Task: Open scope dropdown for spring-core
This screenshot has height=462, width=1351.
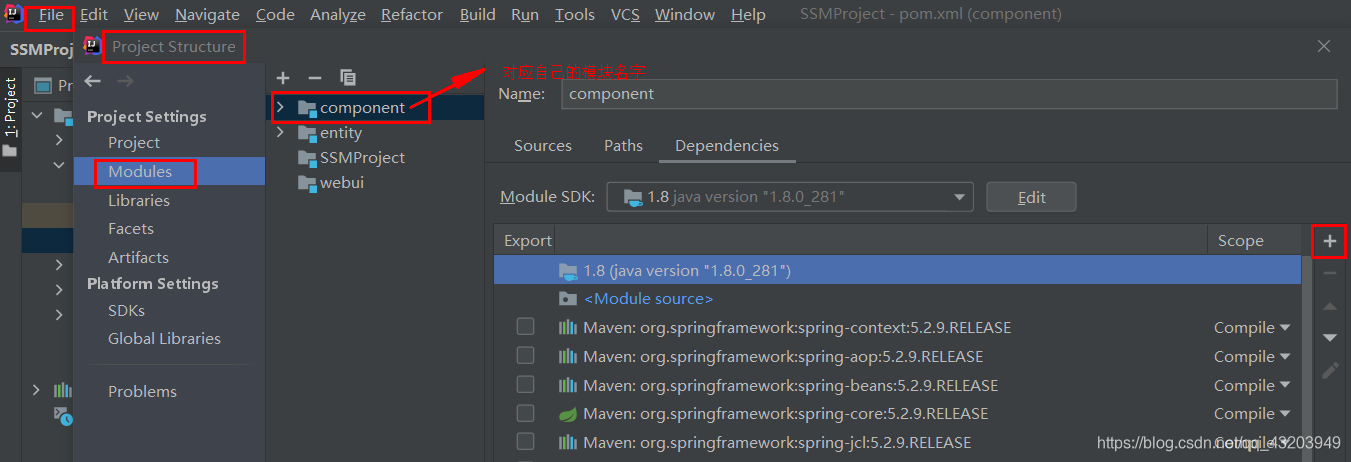Action: point(1252,414)
